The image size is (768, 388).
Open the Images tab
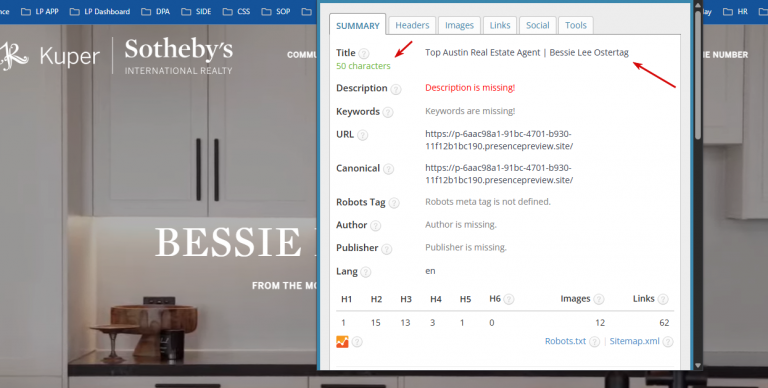[459, 25]
